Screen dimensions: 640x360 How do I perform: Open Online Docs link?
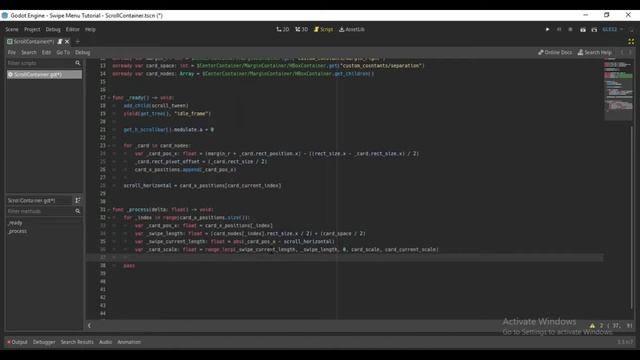(555, 52)
